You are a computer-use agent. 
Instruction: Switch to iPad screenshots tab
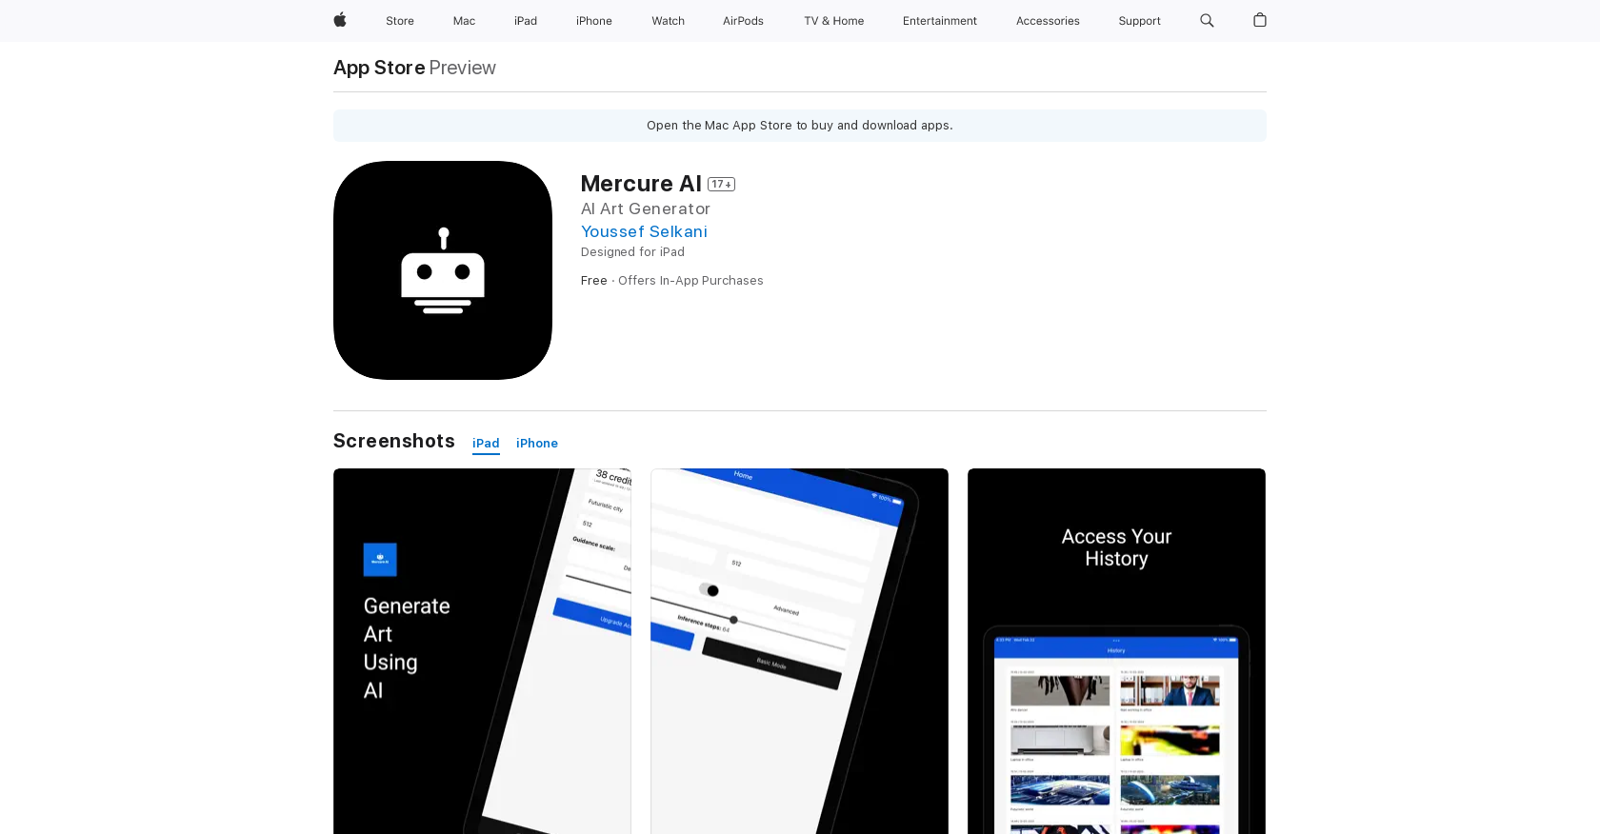coord(486,443)
